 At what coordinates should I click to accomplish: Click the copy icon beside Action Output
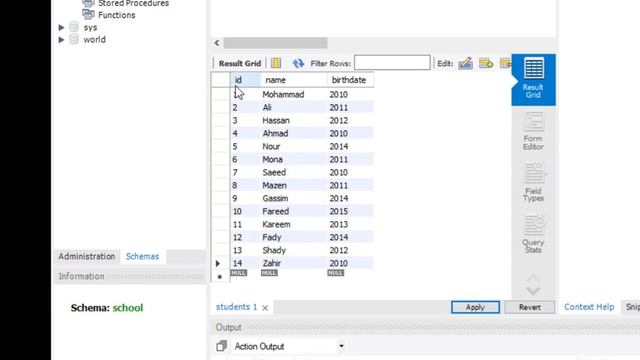click(x=221, y=346)
